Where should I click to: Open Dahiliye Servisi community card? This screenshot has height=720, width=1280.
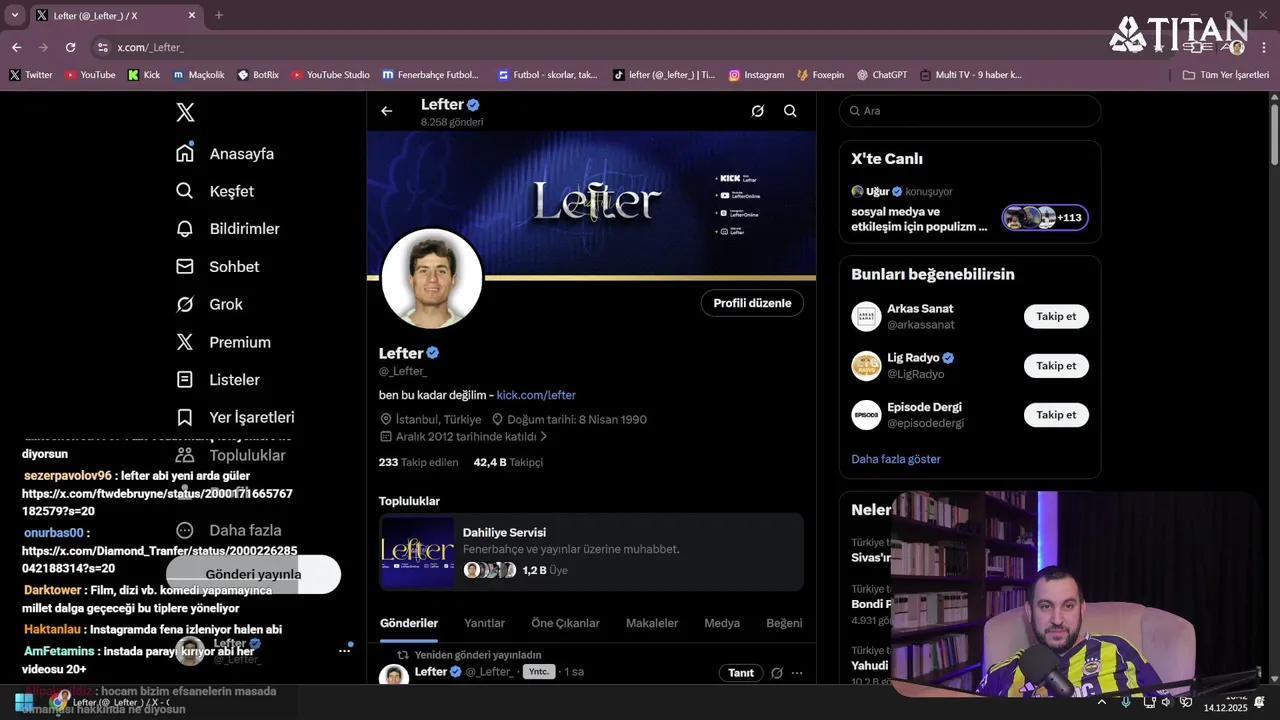coord(591,552)
